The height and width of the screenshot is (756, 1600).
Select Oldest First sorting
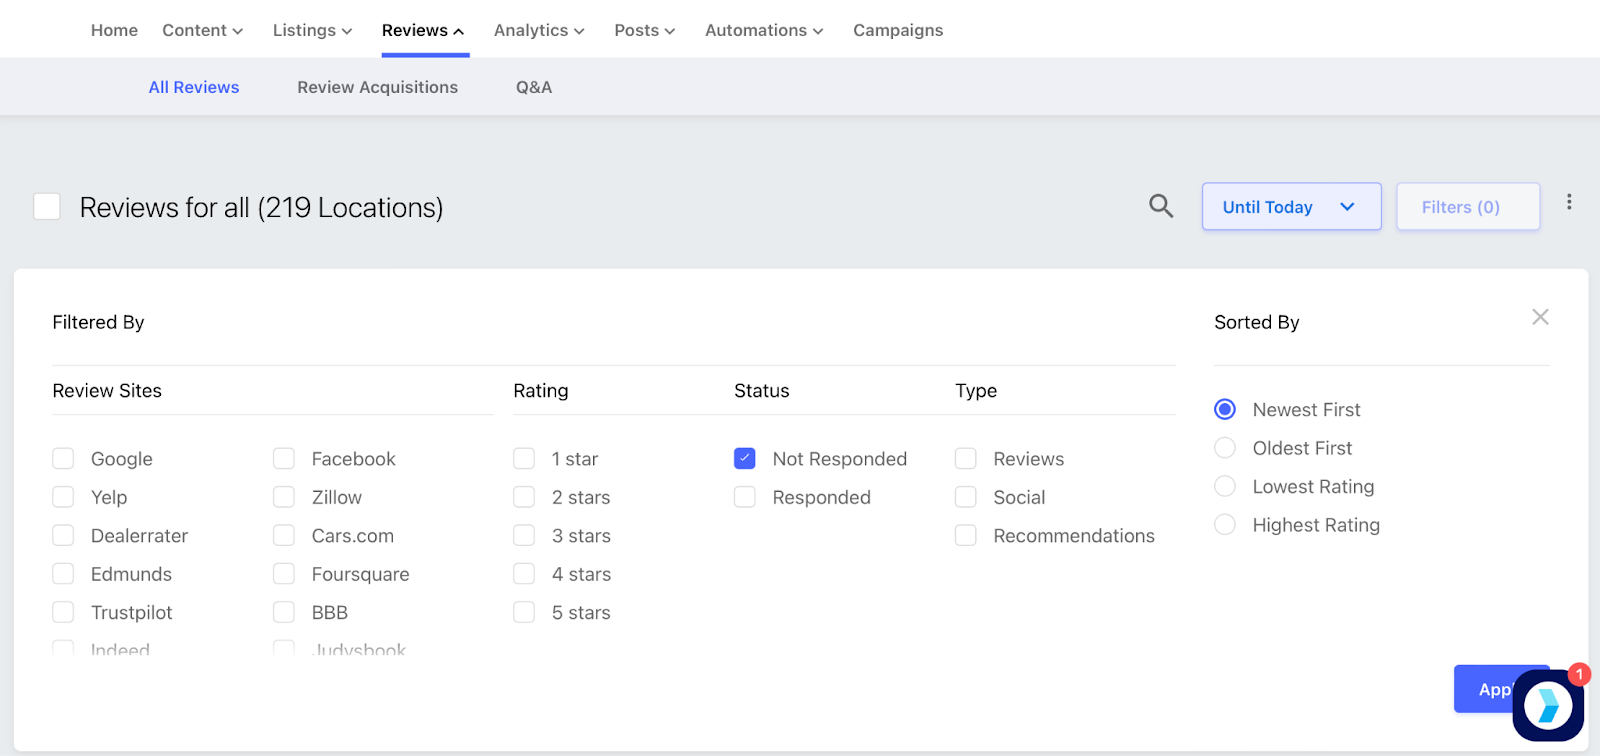pyautogui.click(x=1225, y=448)
